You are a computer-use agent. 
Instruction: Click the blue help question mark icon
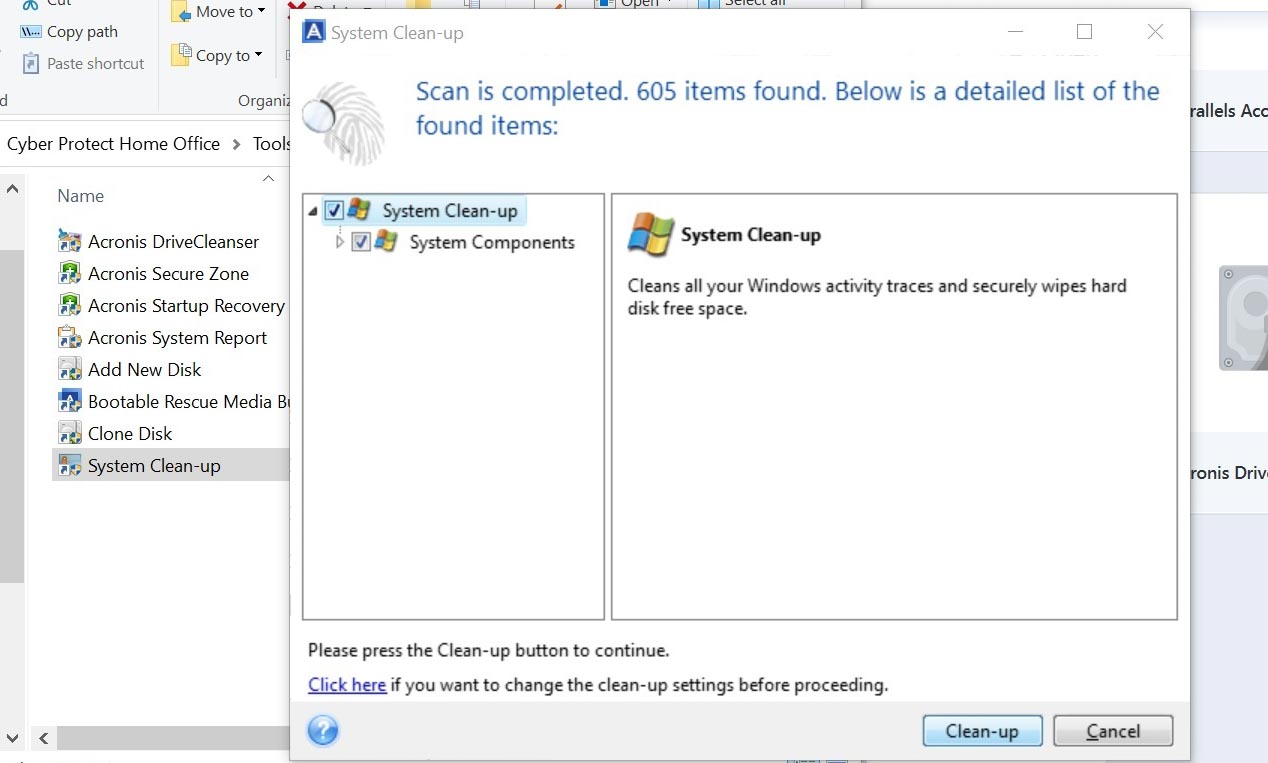tap(323, 731)
